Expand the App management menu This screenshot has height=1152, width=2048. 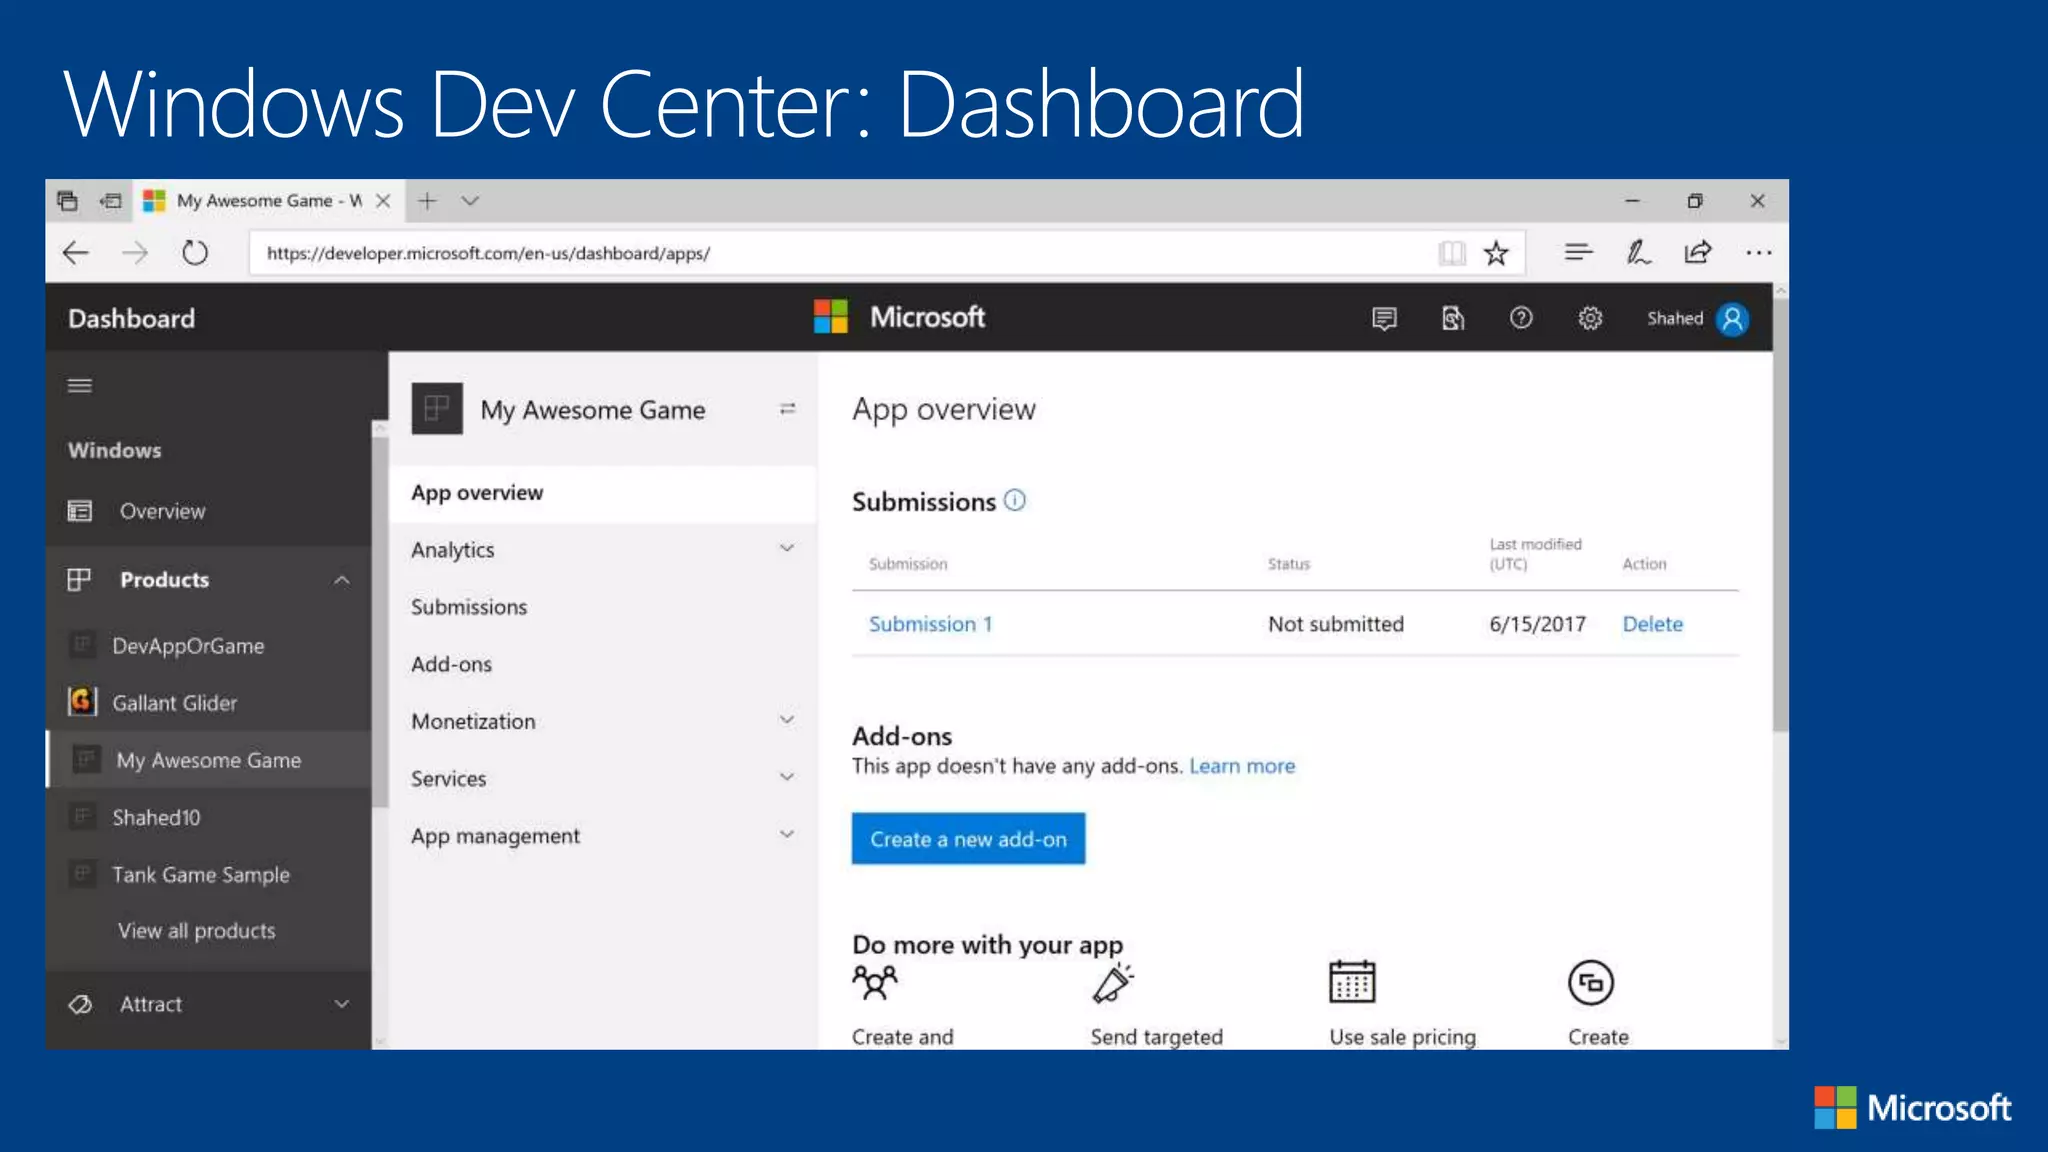pos(787,834)
